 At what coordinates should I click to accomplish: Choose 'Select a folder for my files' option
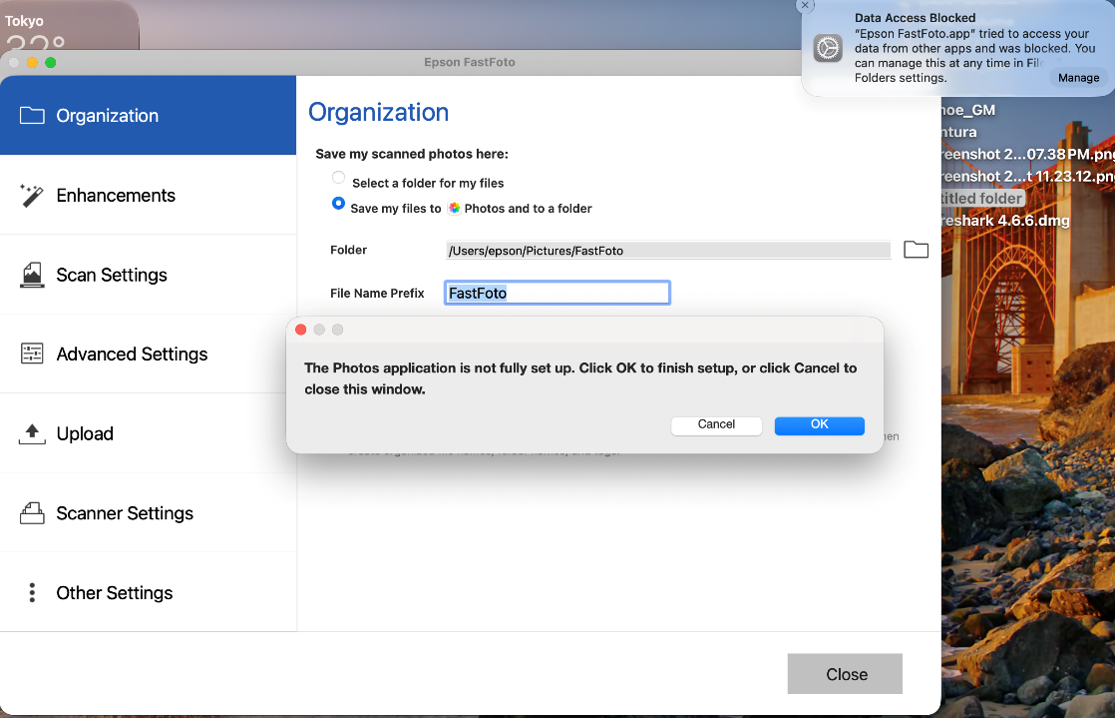click(x=338, y=178)
